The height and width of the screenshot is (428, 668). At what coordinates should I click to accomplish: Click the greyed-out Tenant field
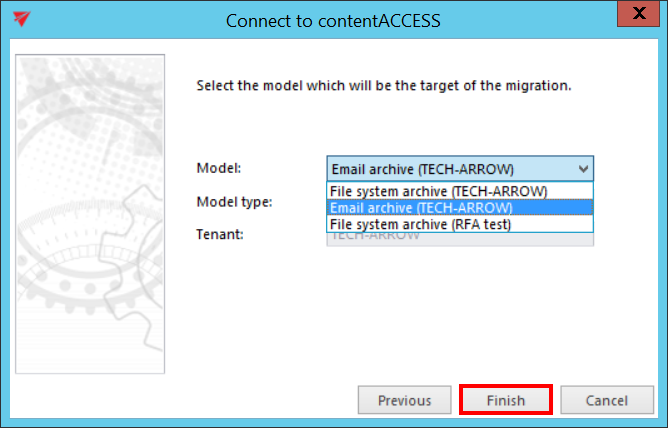pos(460,239)
